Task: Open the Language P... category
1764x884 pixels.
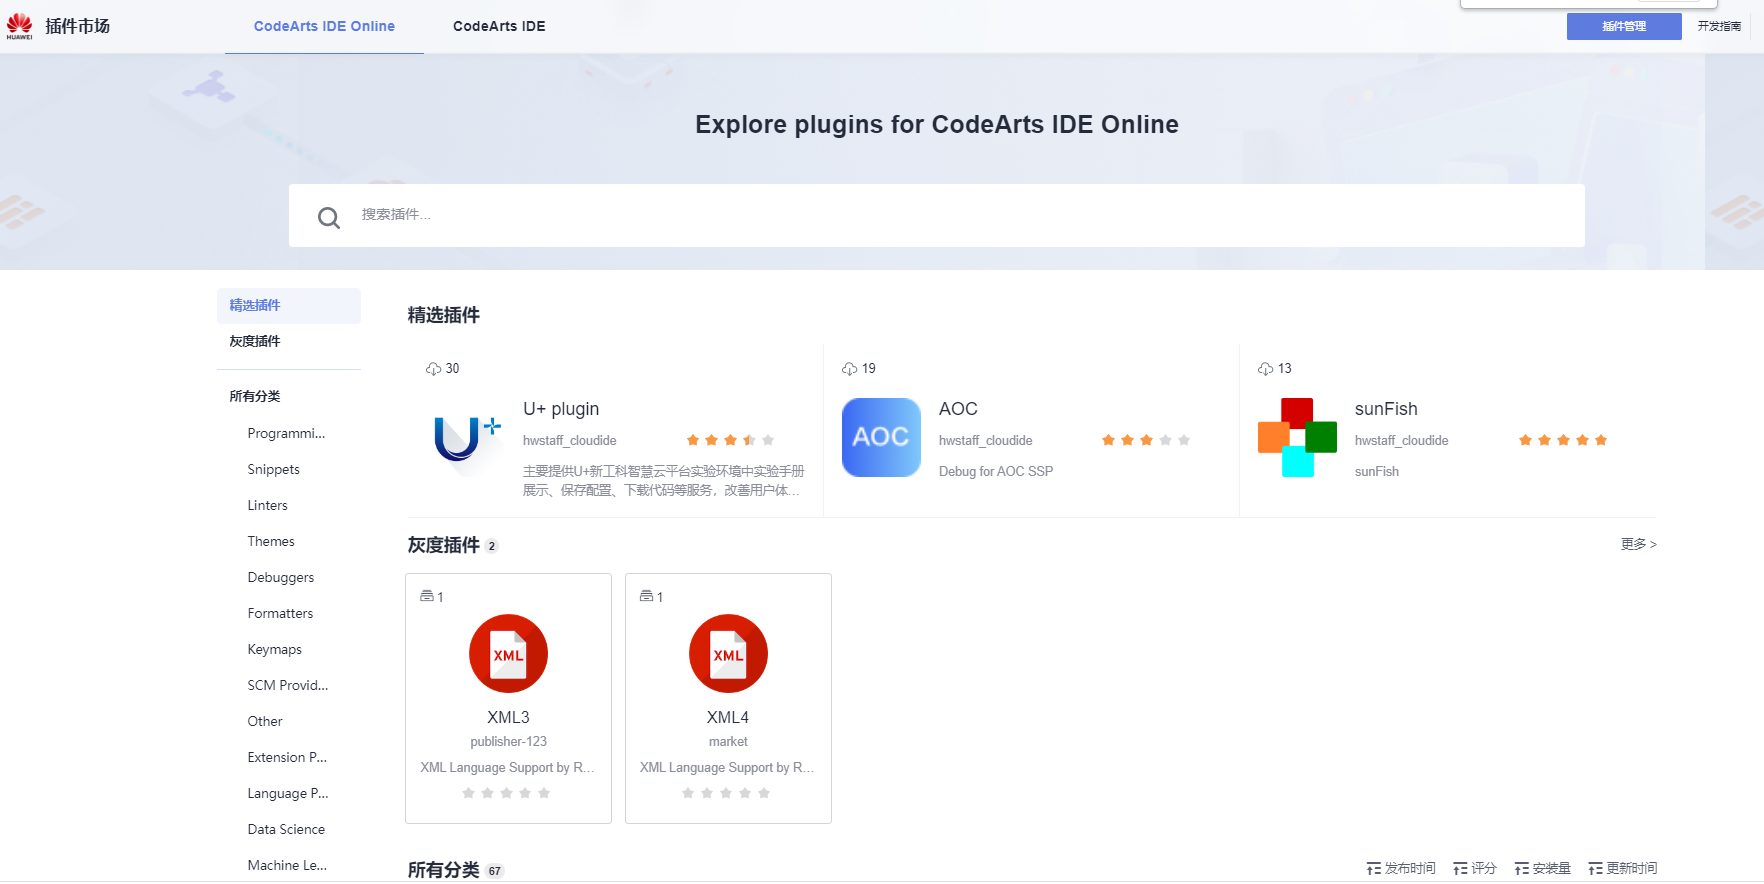Action: 287,793
